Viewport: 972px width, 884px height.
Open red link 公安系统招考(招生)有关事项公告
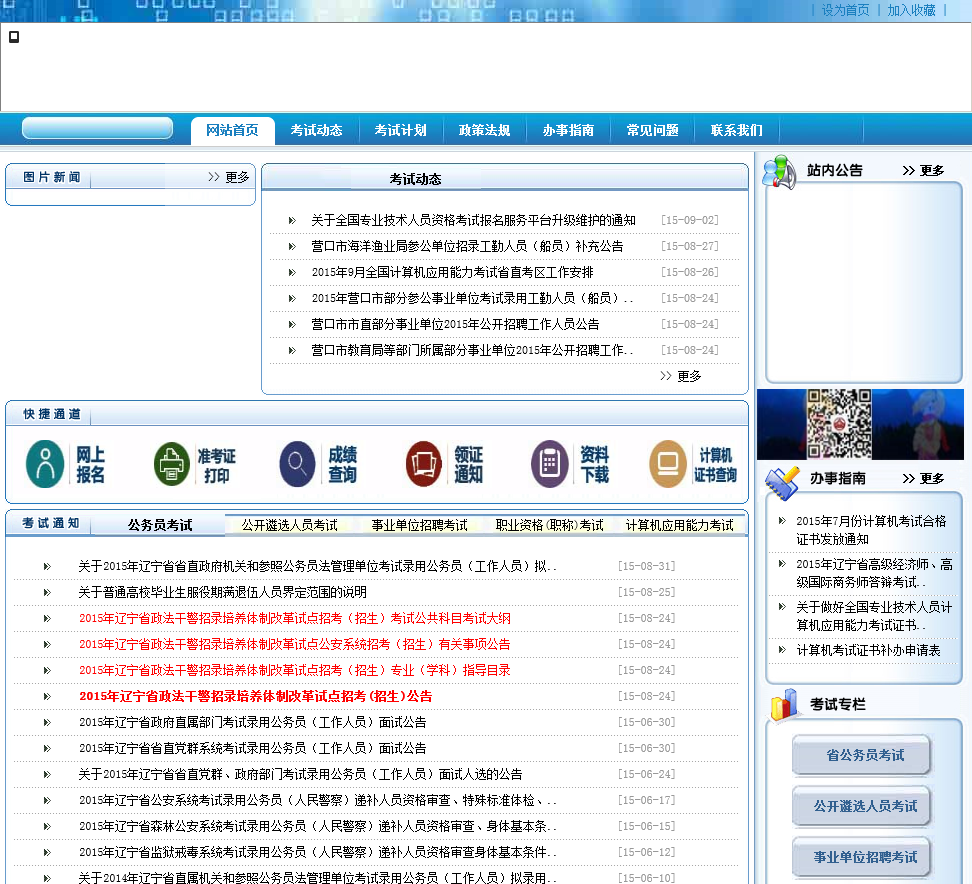point(295,644)
